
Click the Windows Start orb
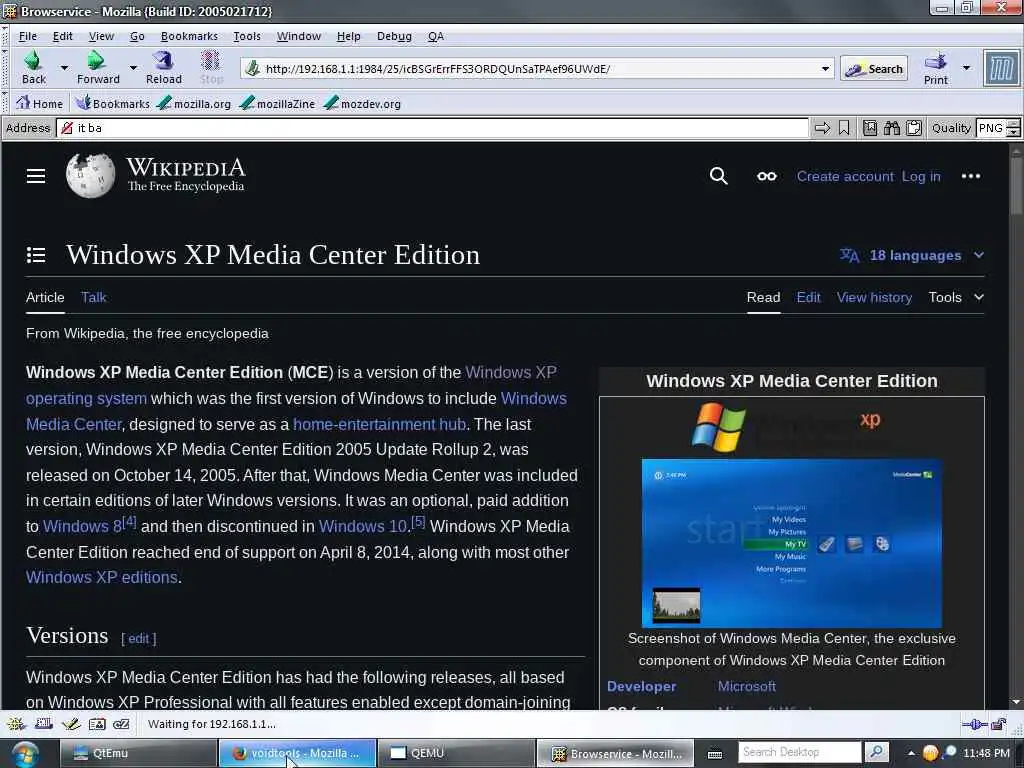[25, 753]
